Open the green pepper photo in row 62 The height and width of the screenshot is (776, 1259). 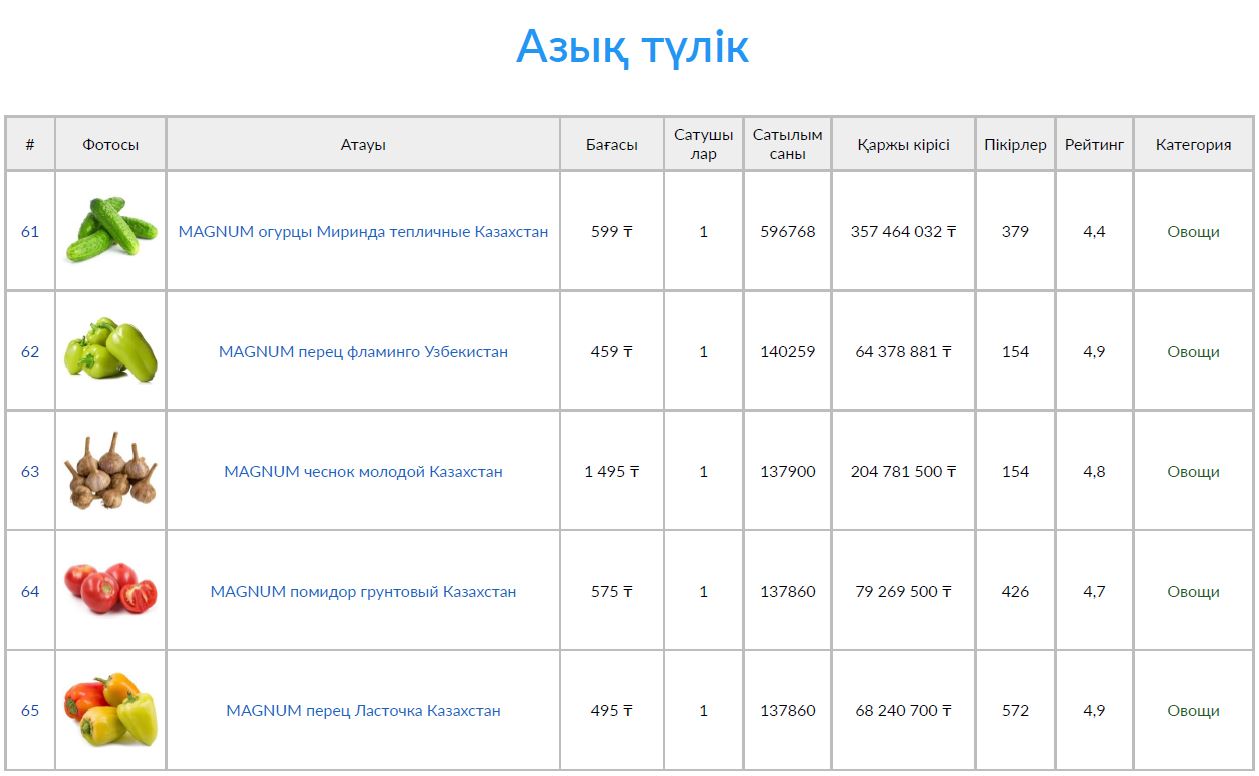pyautogui.click(x=111, y=351)
